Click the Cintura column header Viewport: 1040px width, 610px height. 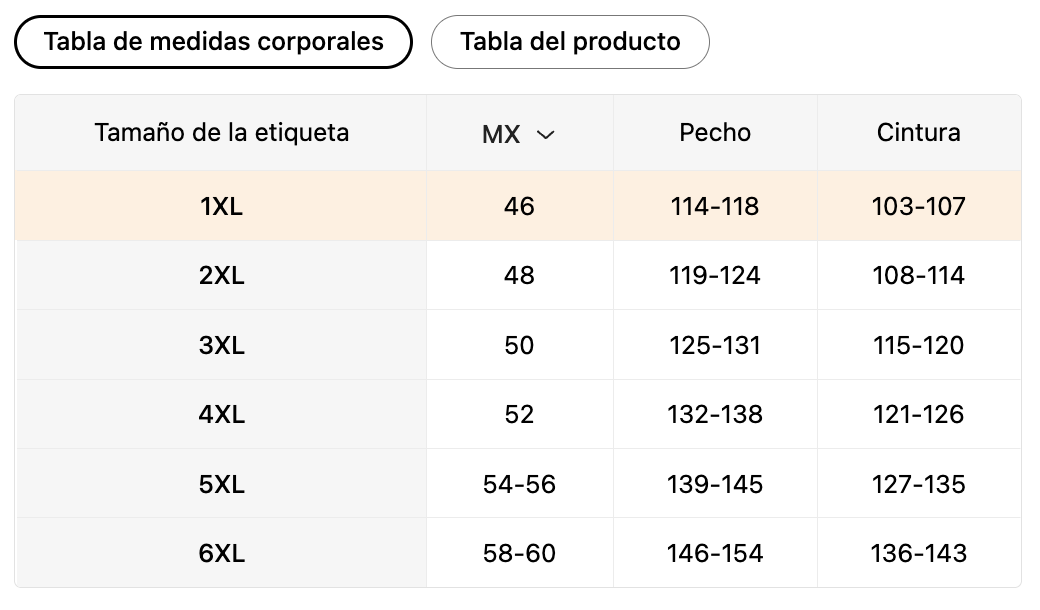(x=919, y=133)
